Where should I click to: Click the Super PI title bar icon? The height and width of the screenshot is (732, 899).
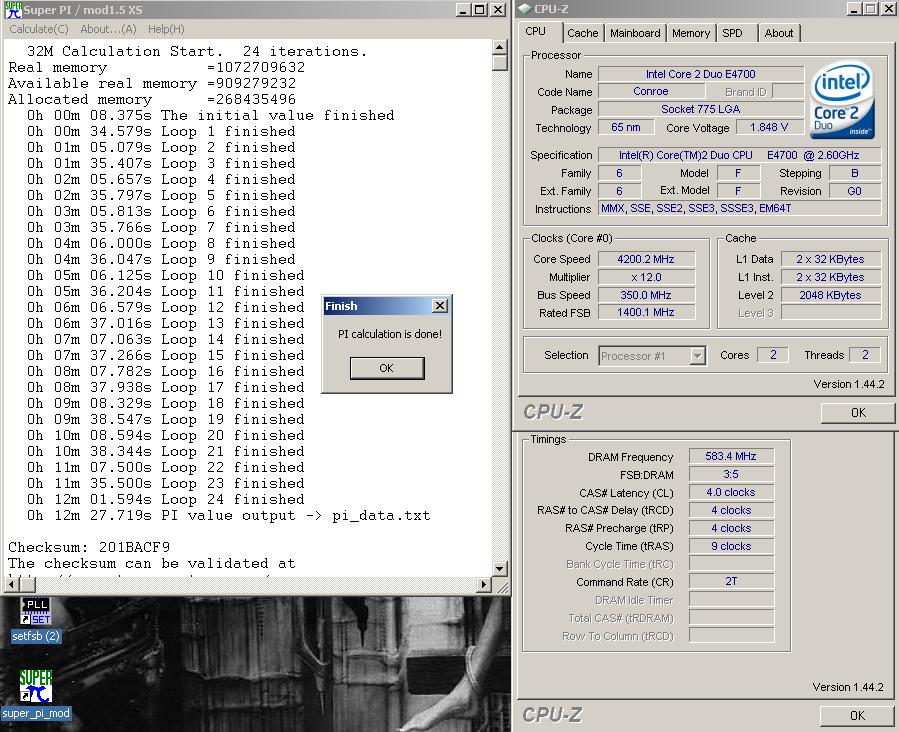pos(13,10)
